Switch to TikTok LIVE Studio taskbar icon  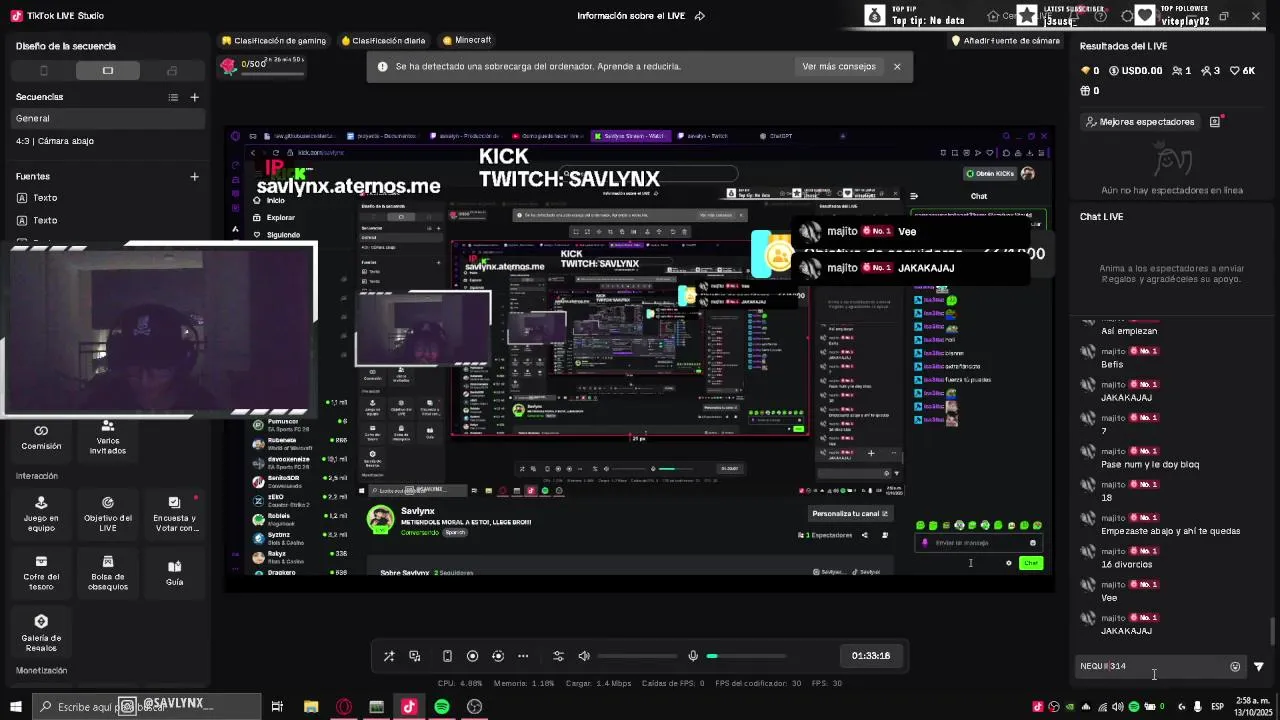tap(409, 707)
